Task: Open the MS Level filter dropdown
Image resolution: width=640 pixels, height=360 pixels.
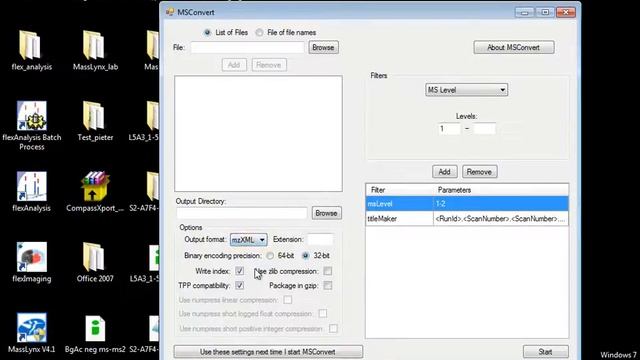Action: [x=466, y=90]
